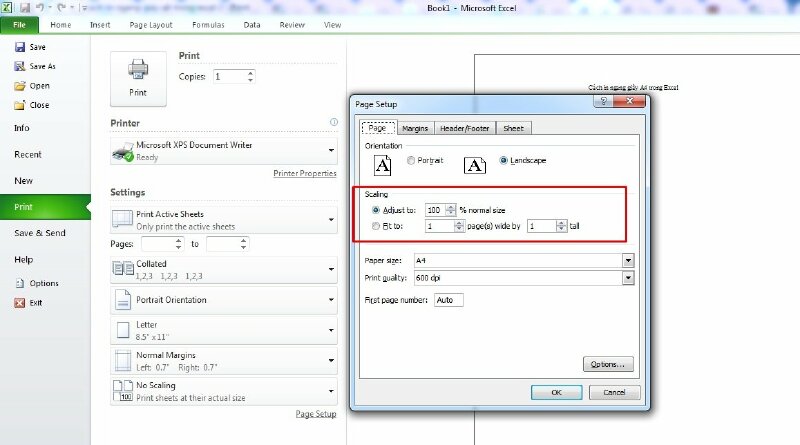Click OK in Page Setup dialog

click(556, 392)
